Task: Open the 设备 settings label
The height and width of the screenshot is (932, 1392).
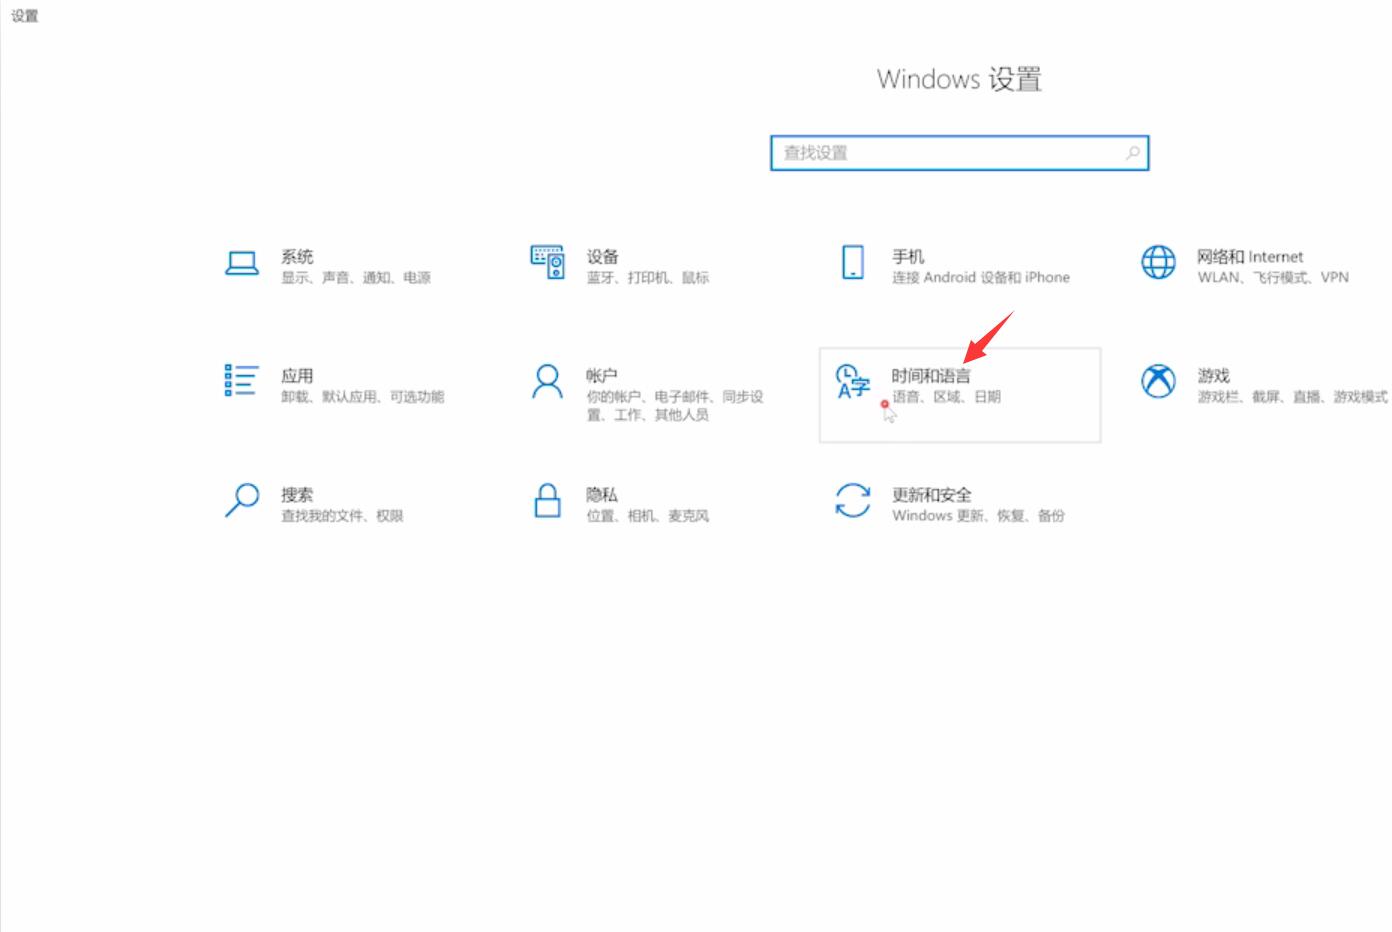Action: point(603,256)
